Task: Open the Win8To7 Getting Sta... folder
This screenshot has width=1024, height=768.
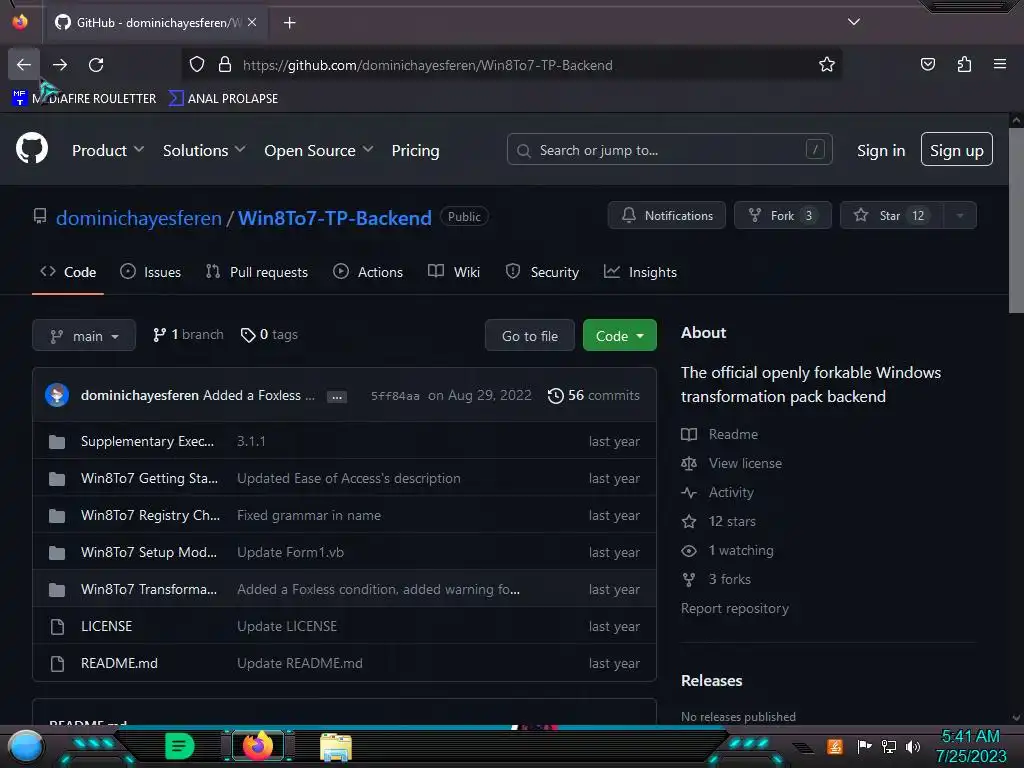Action: pos(149,479)
